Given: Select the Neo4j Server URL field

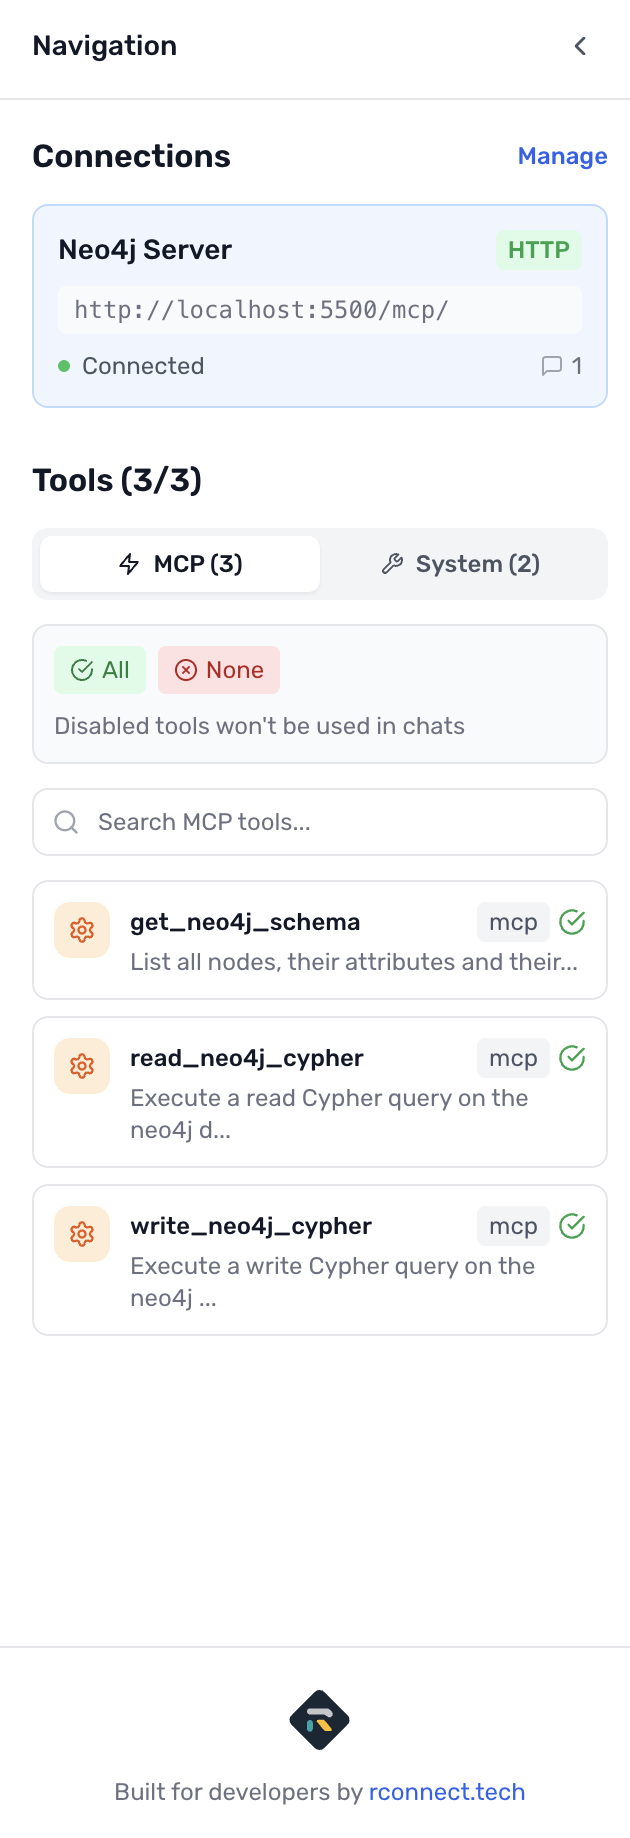Looking at the screenshot, I should pyautogui.click(x=320, y=310).
